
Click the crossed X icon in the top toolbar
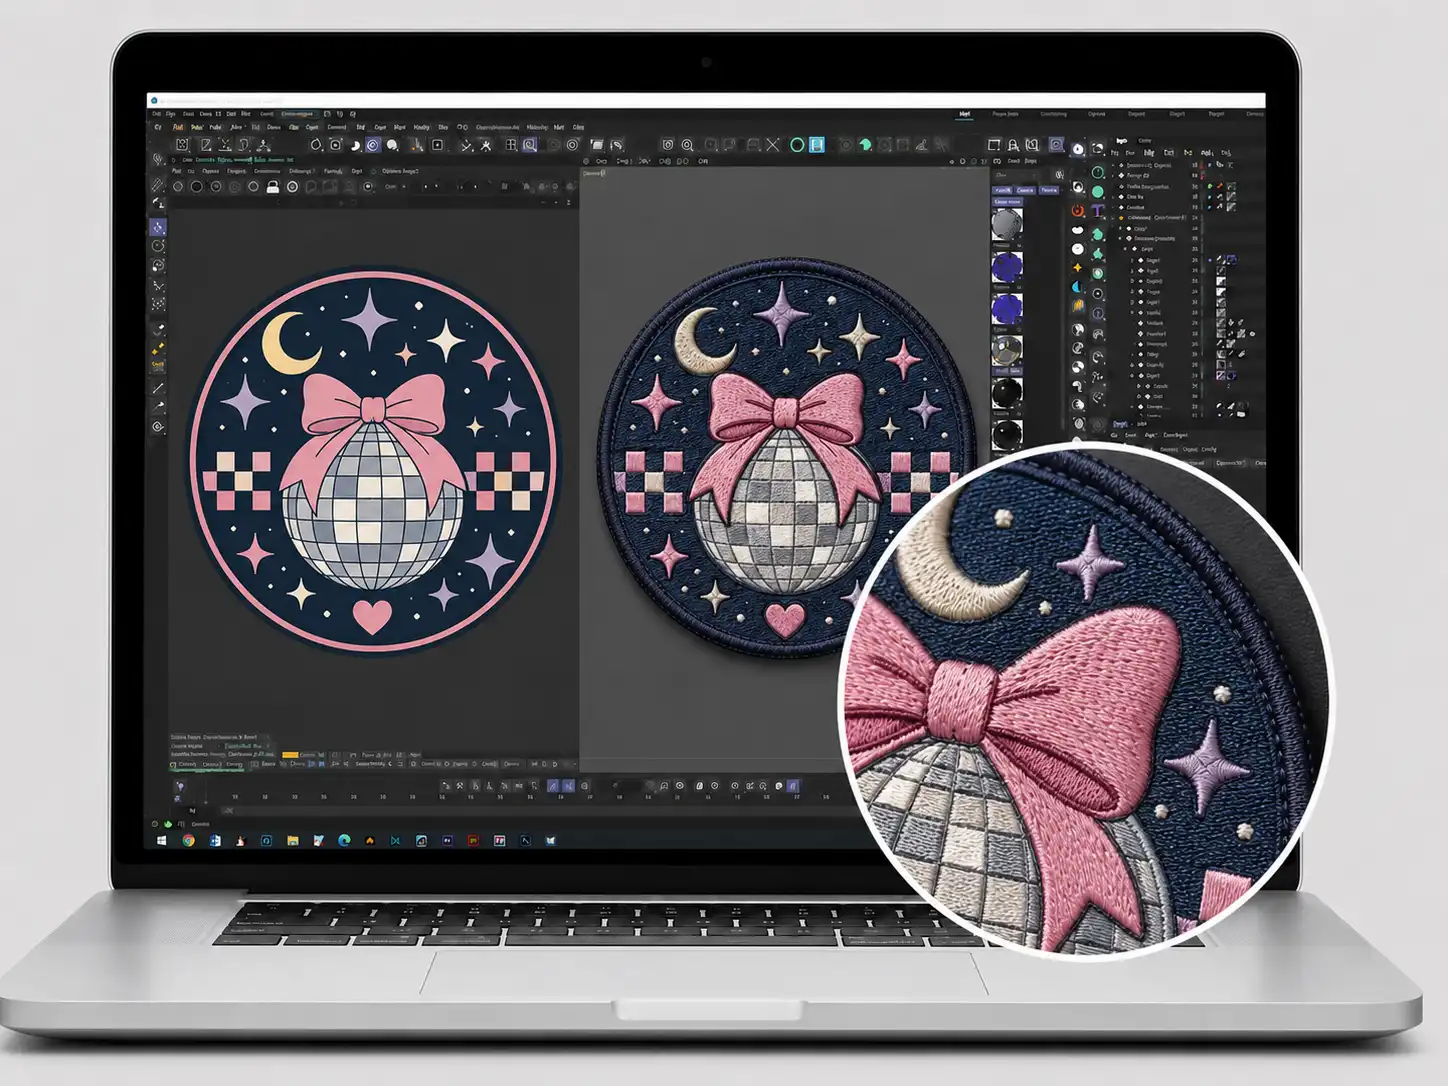773,145
